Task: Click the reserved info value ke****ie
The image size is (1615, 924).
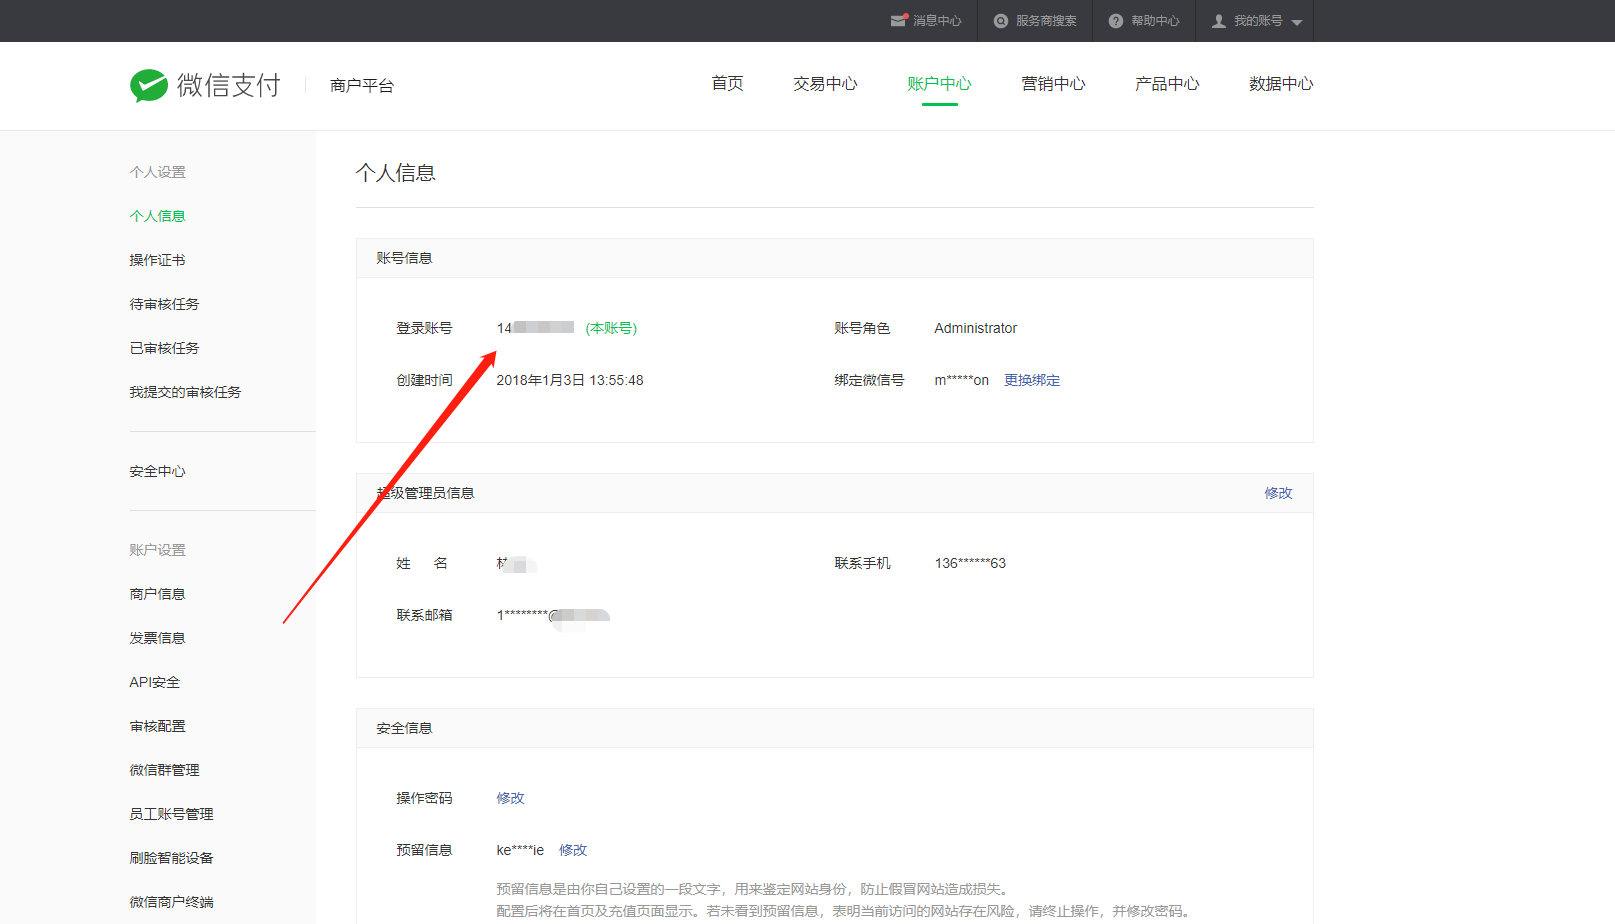Action: 520,850
